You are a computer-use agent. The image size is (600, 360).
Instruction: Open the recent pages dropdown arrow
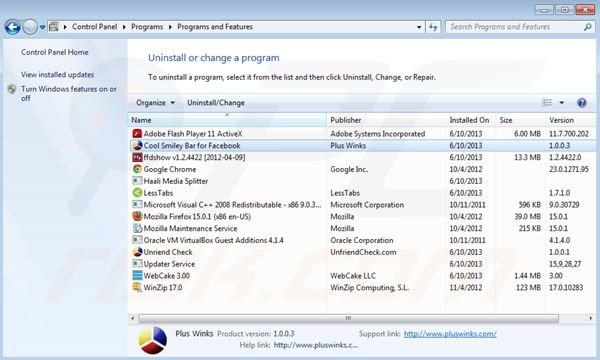click(42, 27)
